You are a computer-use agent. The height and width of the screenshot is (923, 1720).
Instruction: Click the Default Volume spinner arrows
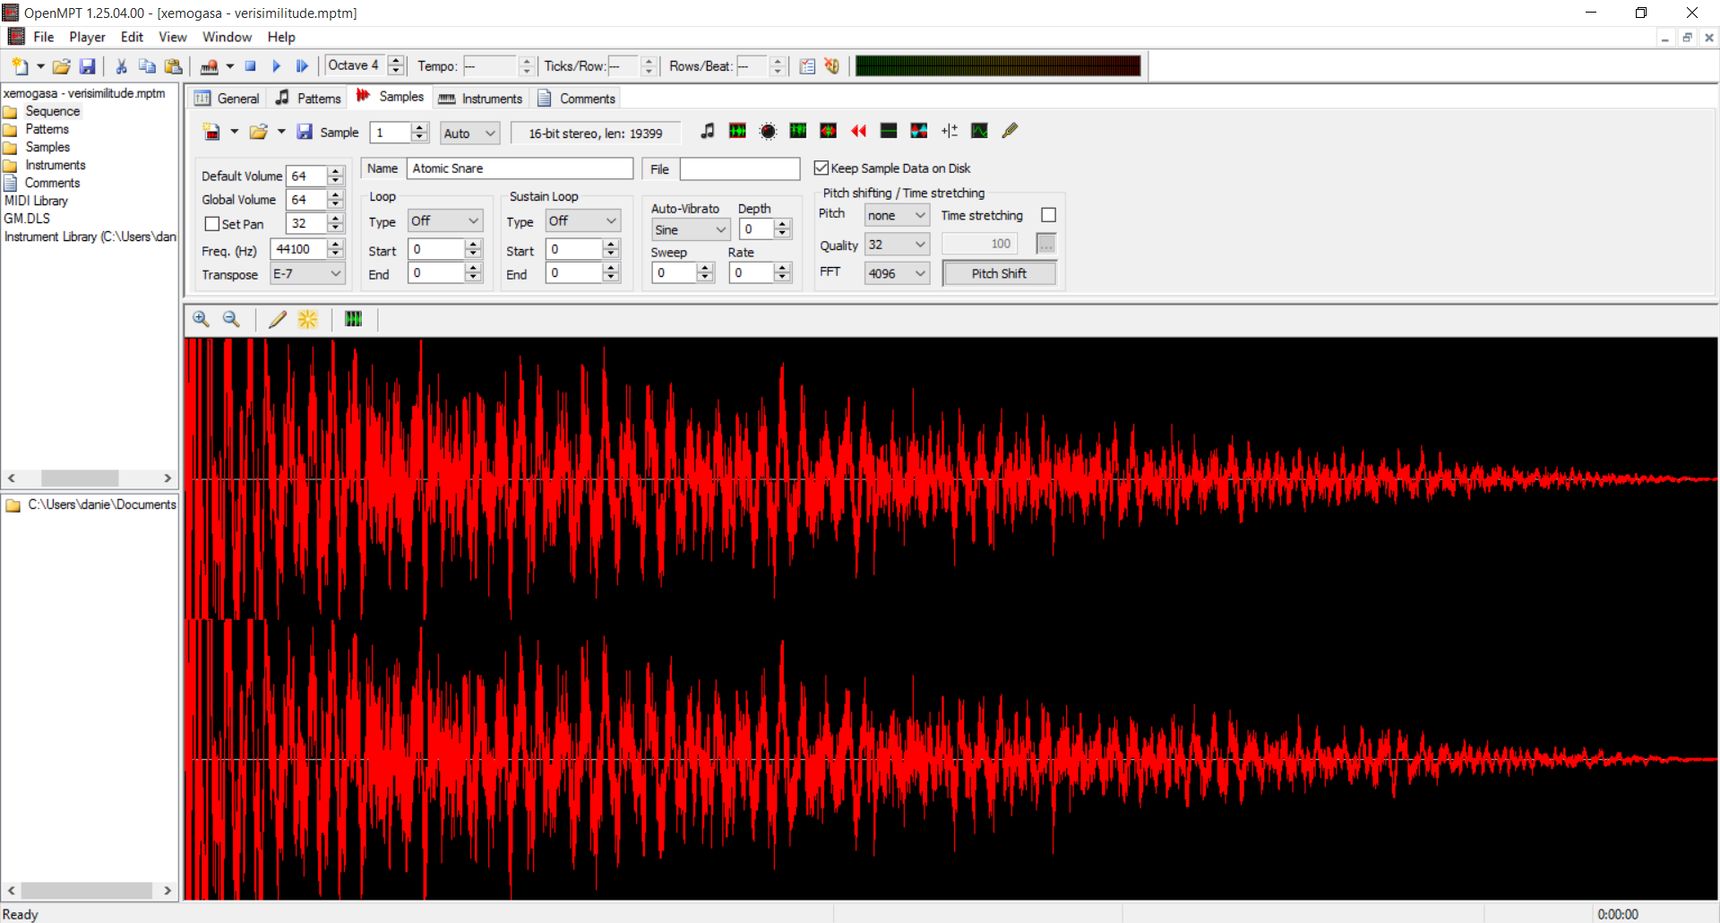pos(336,176)
